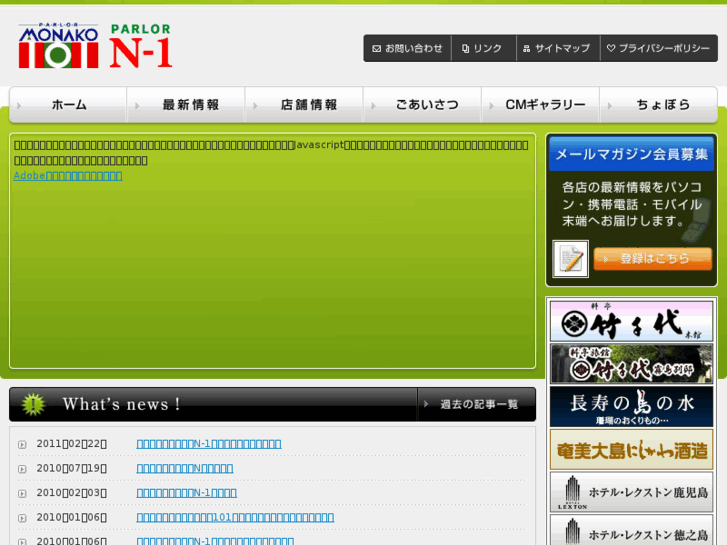Open the 最新情報 tab
Viewport: 727px width, 545px height.
tap(186, 105)
